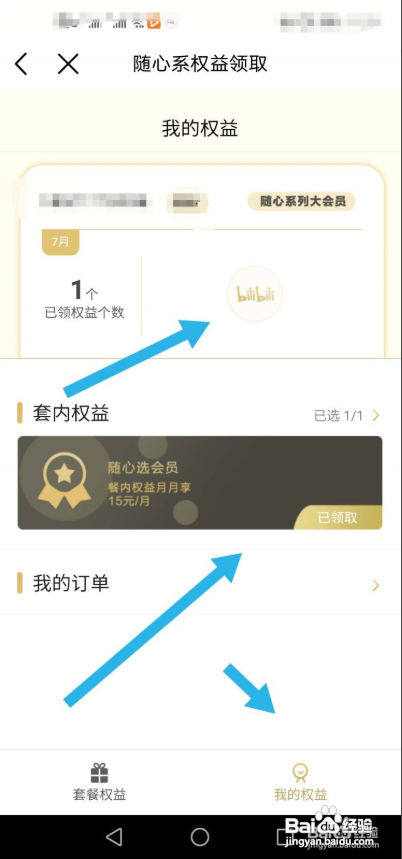Tap Android back navigation triangle
This screenshot has width=402, height=859.
pos(114,837)
